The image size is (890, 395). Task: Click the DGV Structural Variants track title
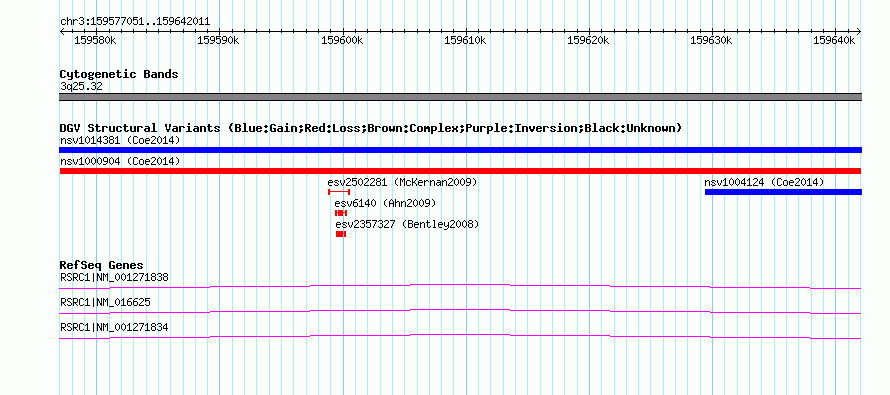(371, 128)
